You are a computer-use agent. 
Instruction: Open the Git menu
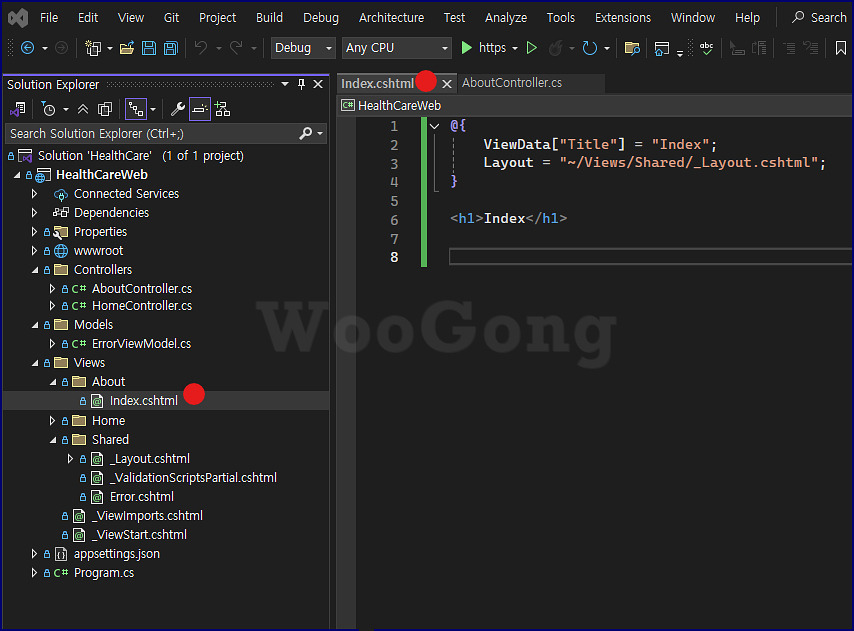click(172, 18)
